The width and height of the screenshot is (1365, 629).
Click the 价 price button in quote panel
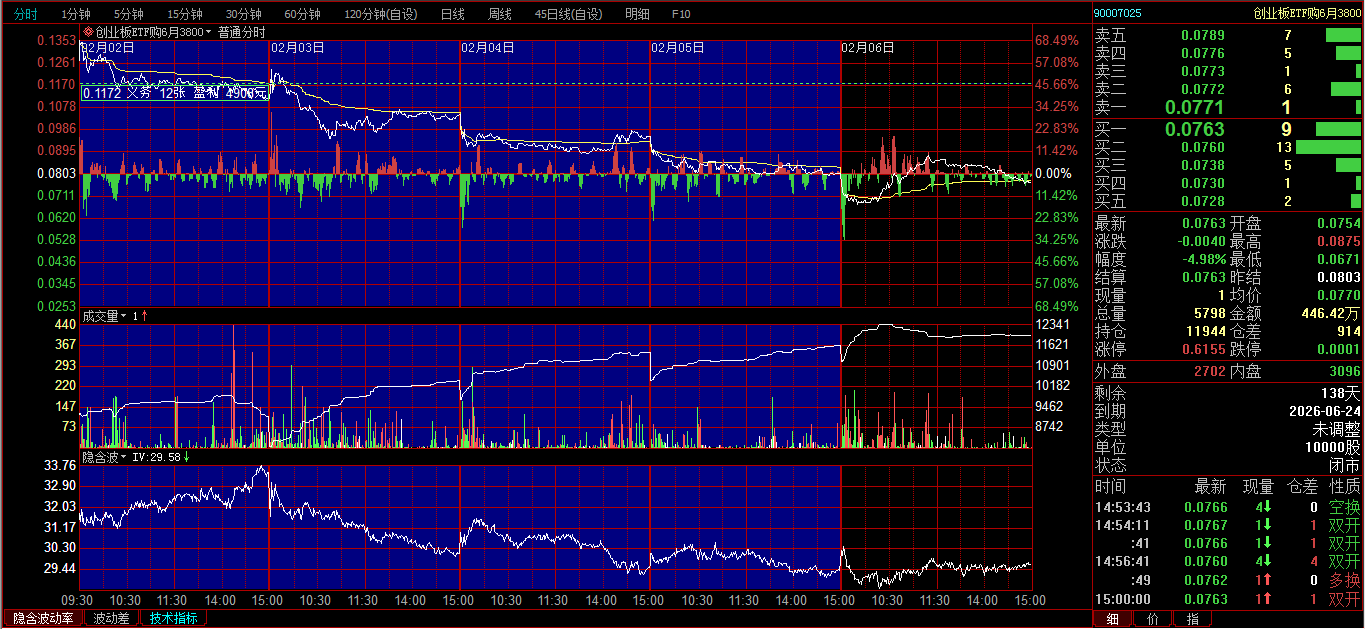point(1152,619)
